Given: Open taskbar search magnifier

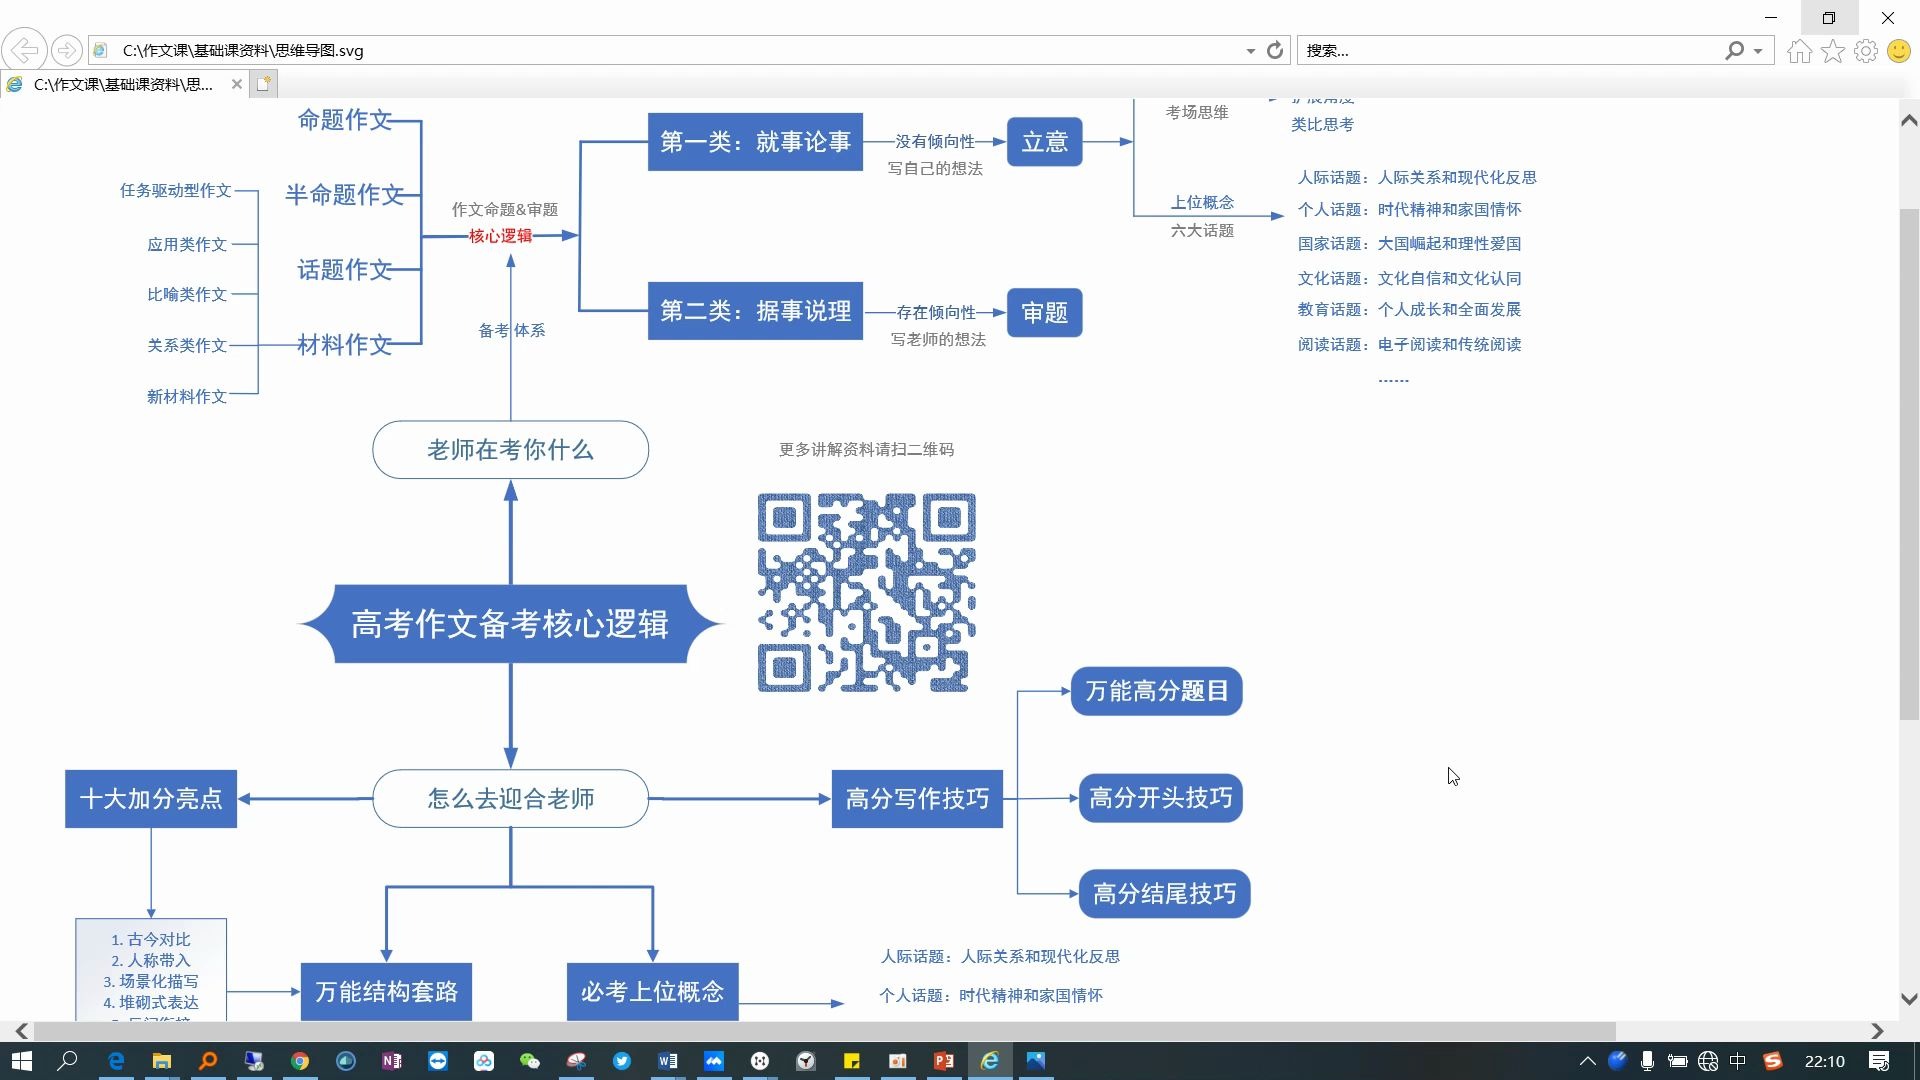Looking at the screenshot, I should pos(68,1061).
